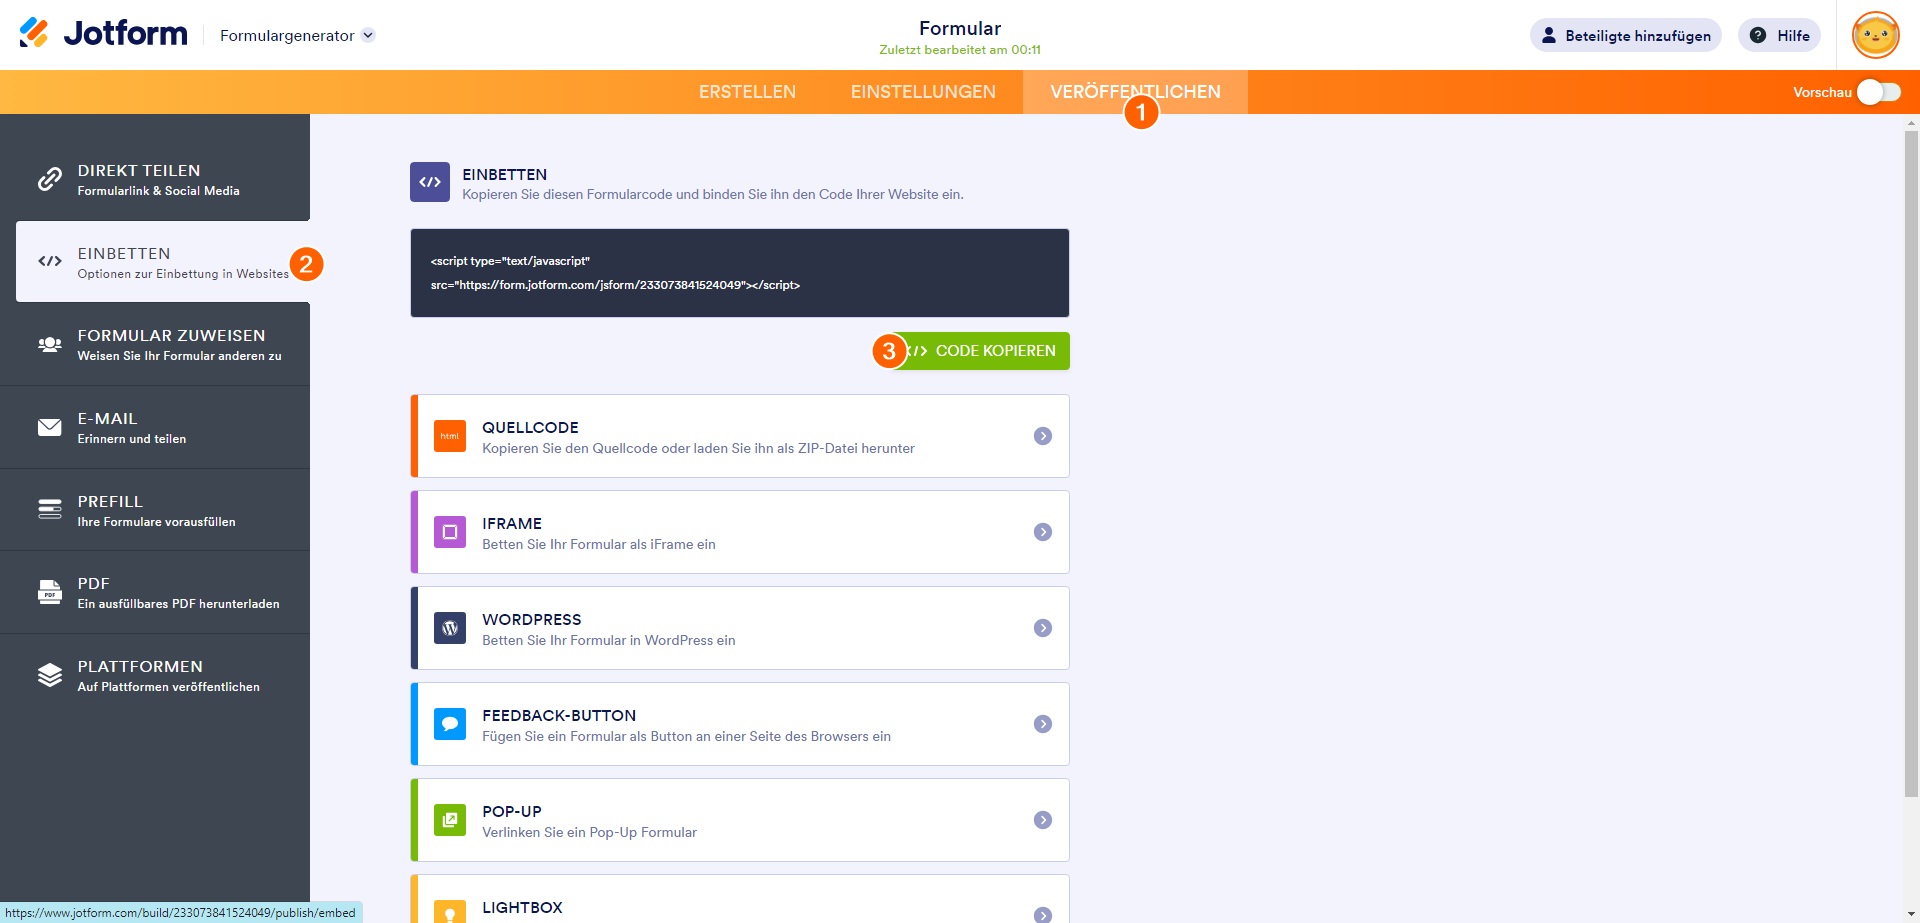Image resolution: width=1920 pixels, height=923 pixels.
Task: Open Formular Zuweisen in the sidebar
Action: click(155, 345)
